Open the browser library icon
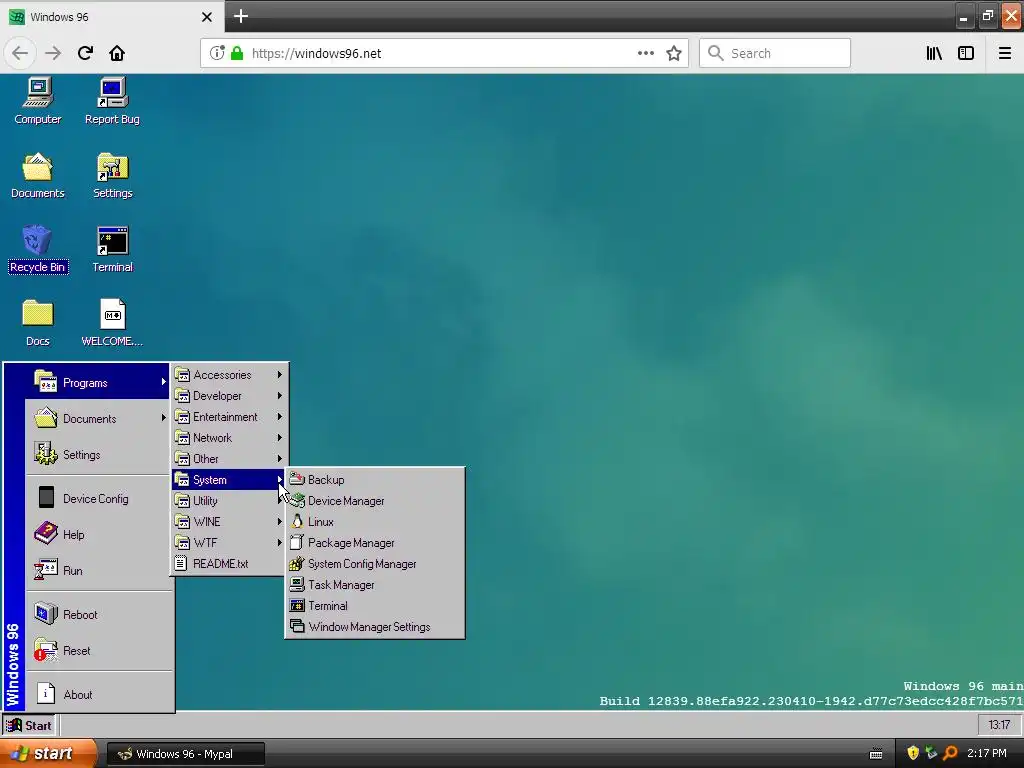 click(x=934, y=53)
